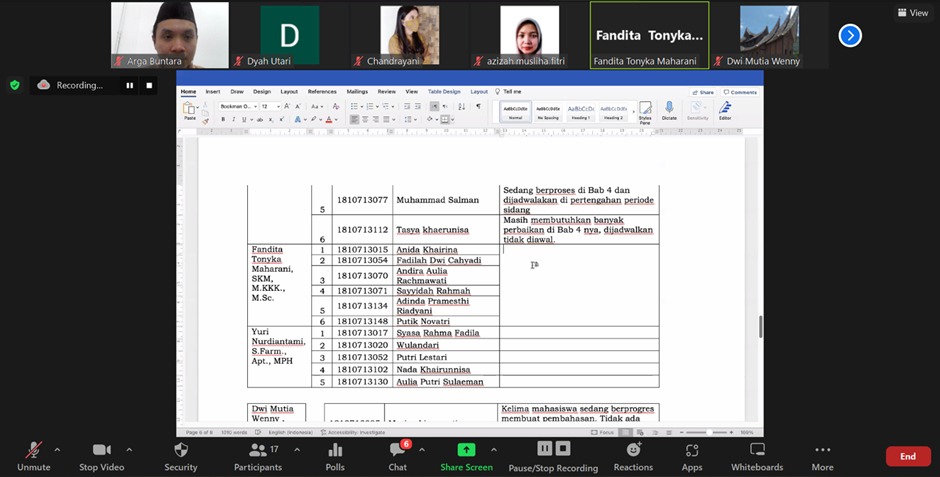Unmute the microphone

click(x=33, y=455)
